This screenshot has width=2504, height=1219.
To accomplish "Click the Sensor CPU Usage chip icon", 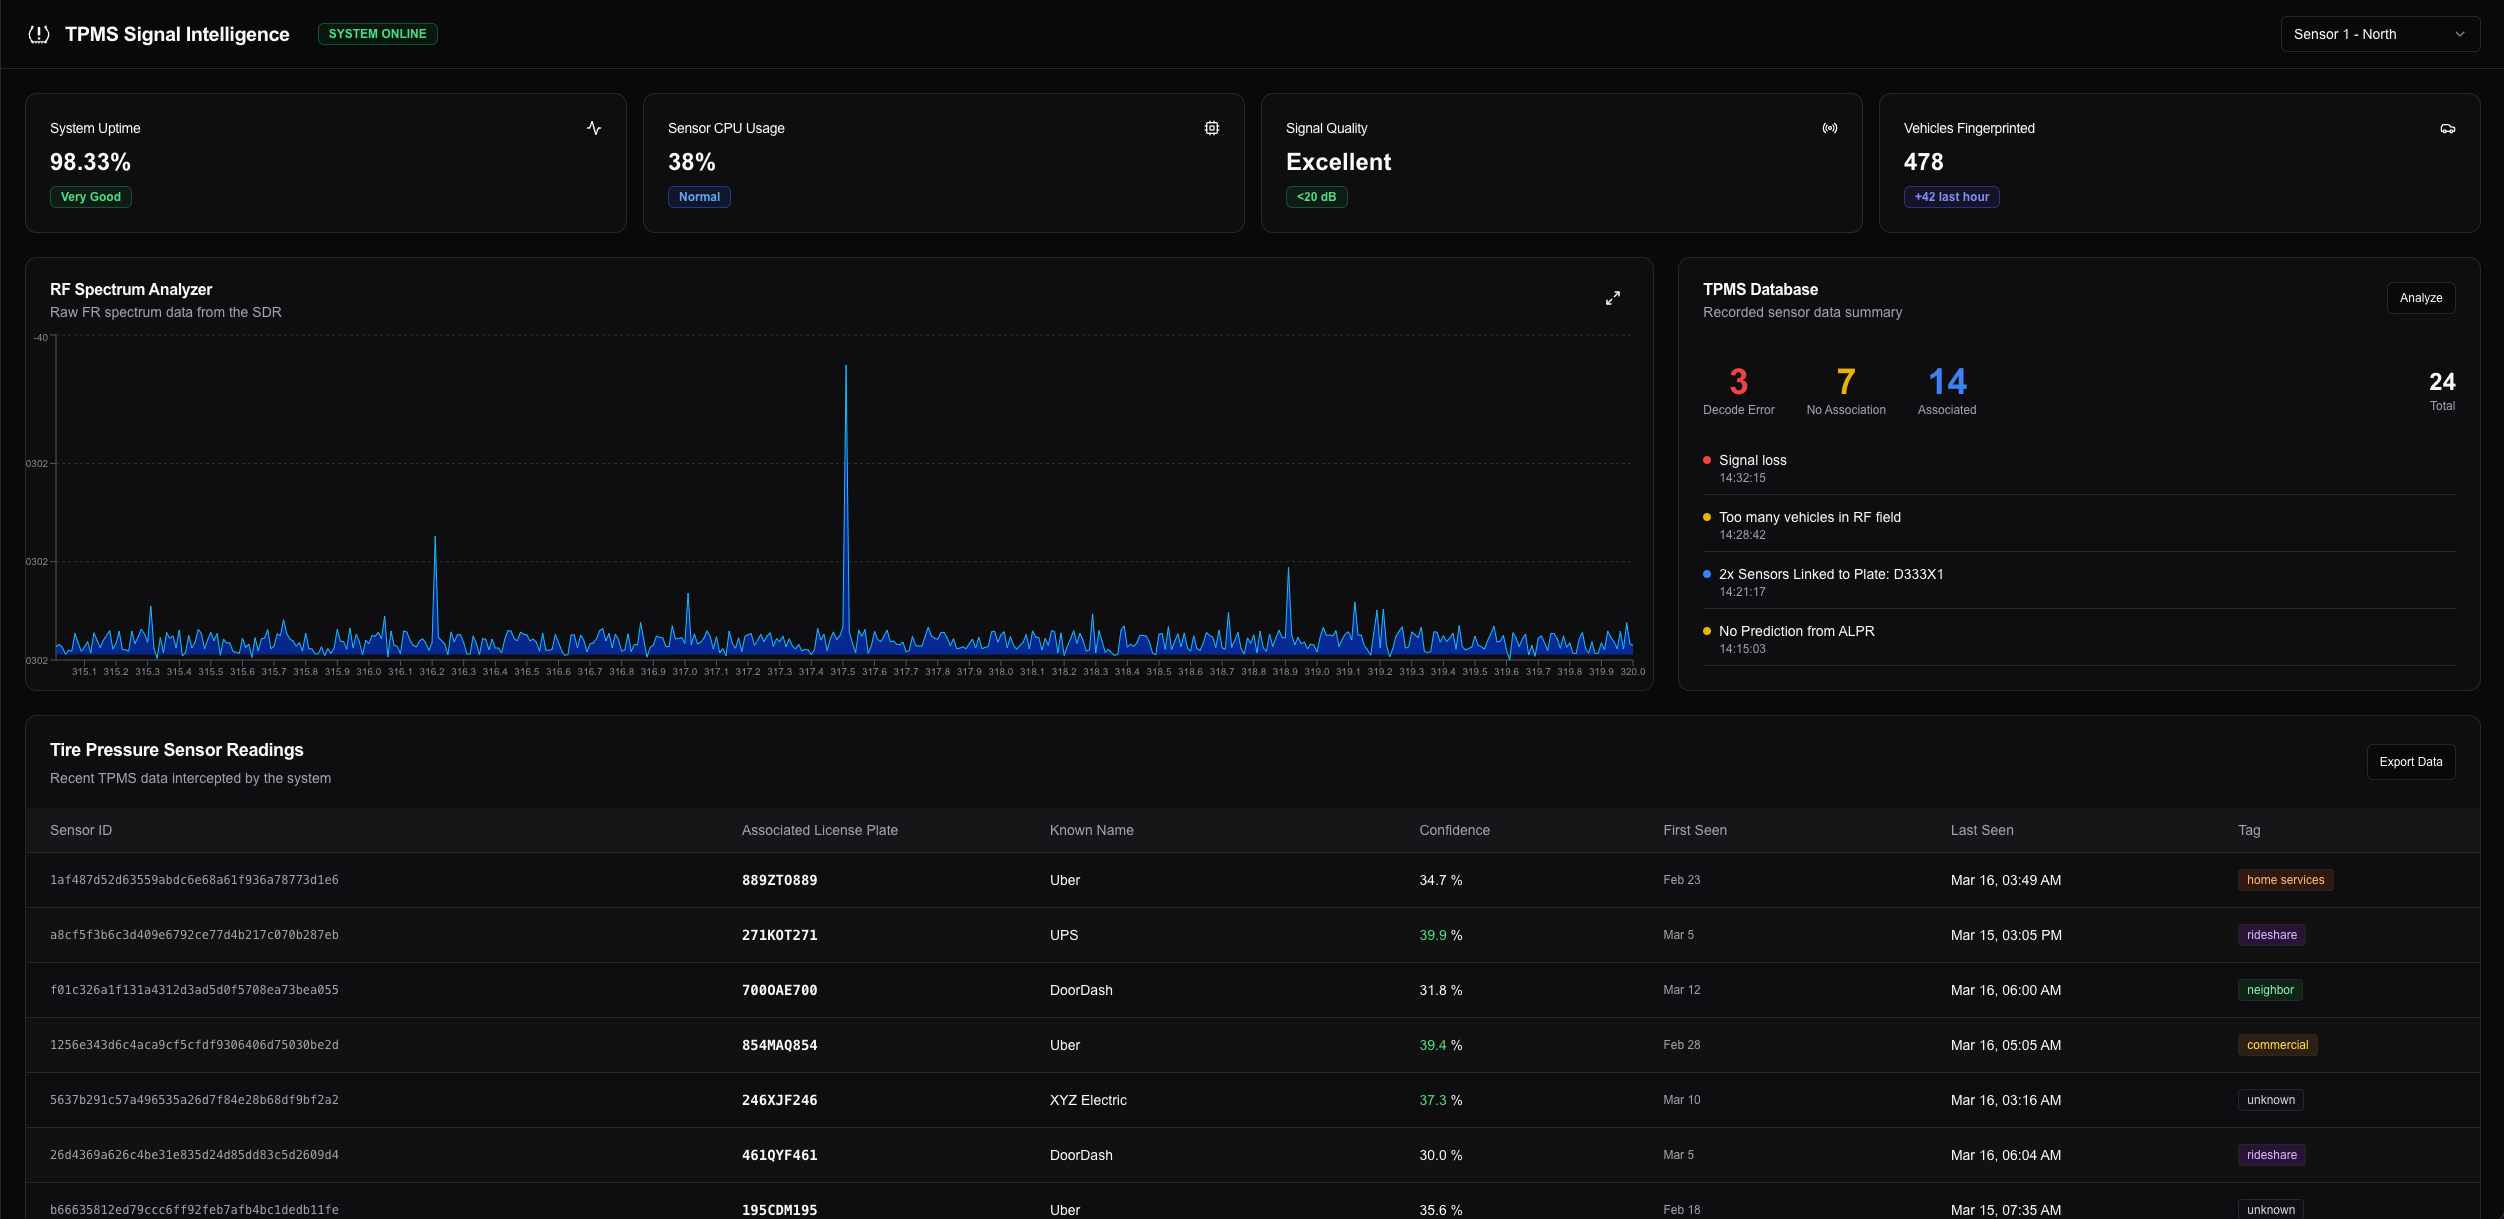I will click(1211, 128).
